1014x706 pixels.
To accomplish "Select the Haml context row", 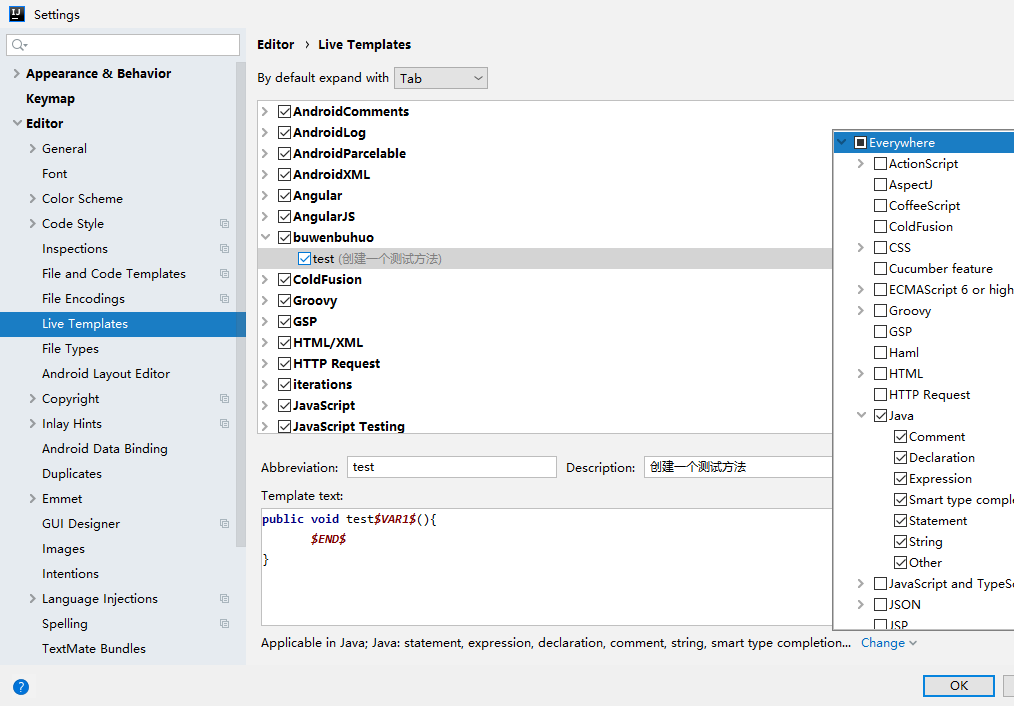I will tap(903, 353).
